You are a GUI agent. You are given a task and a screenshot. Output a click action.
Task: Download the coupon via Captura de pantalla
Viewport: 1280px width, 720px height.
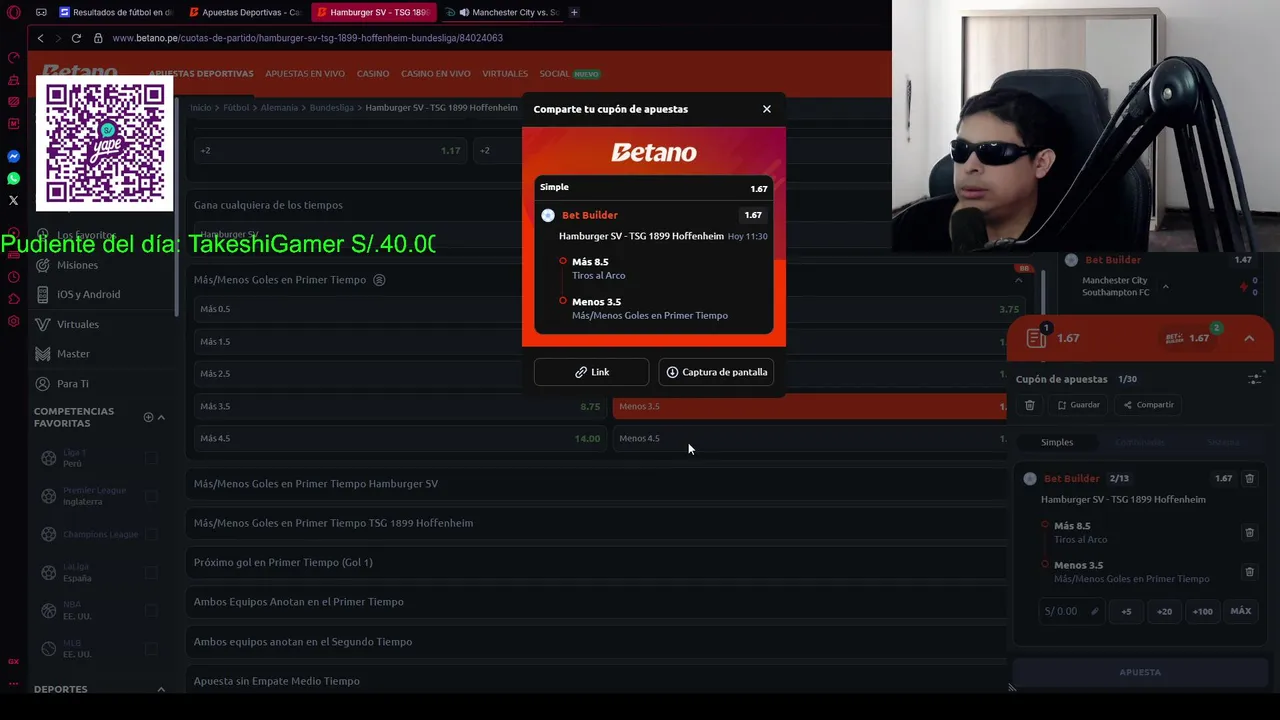(716, 372)
